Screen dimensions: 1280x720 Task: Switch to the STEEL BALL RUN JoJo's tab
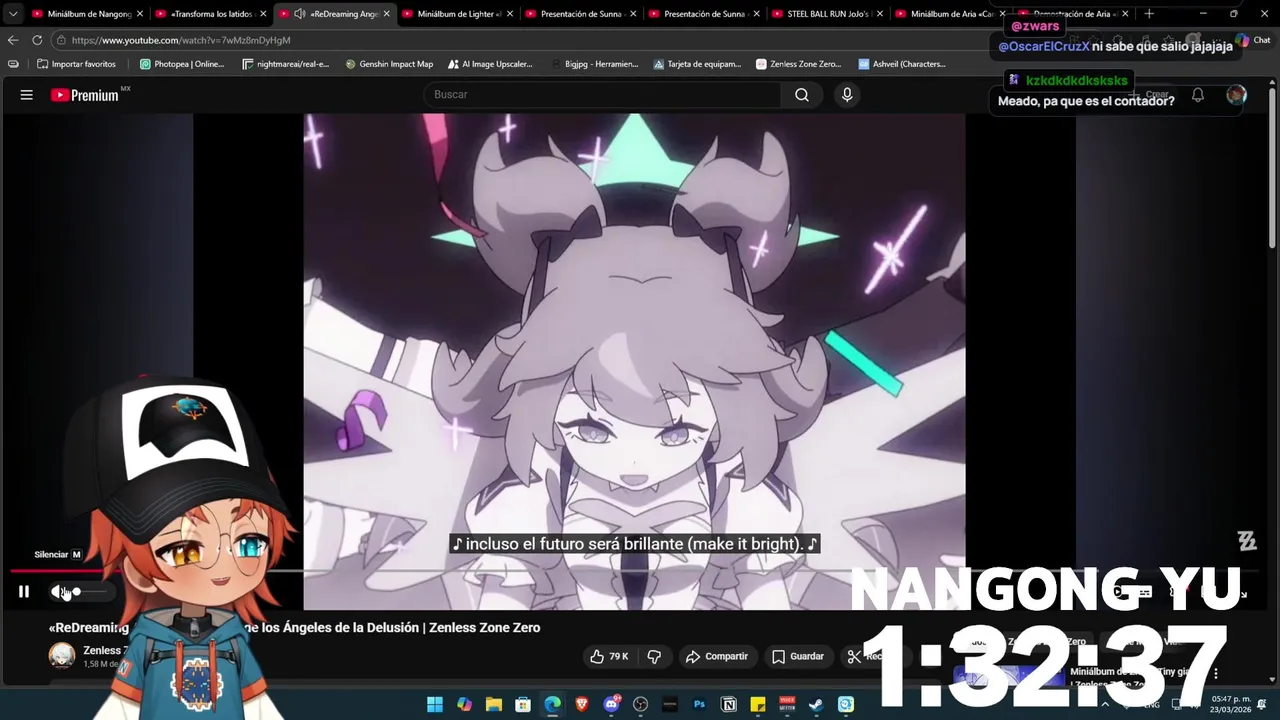tap(828, 14)
